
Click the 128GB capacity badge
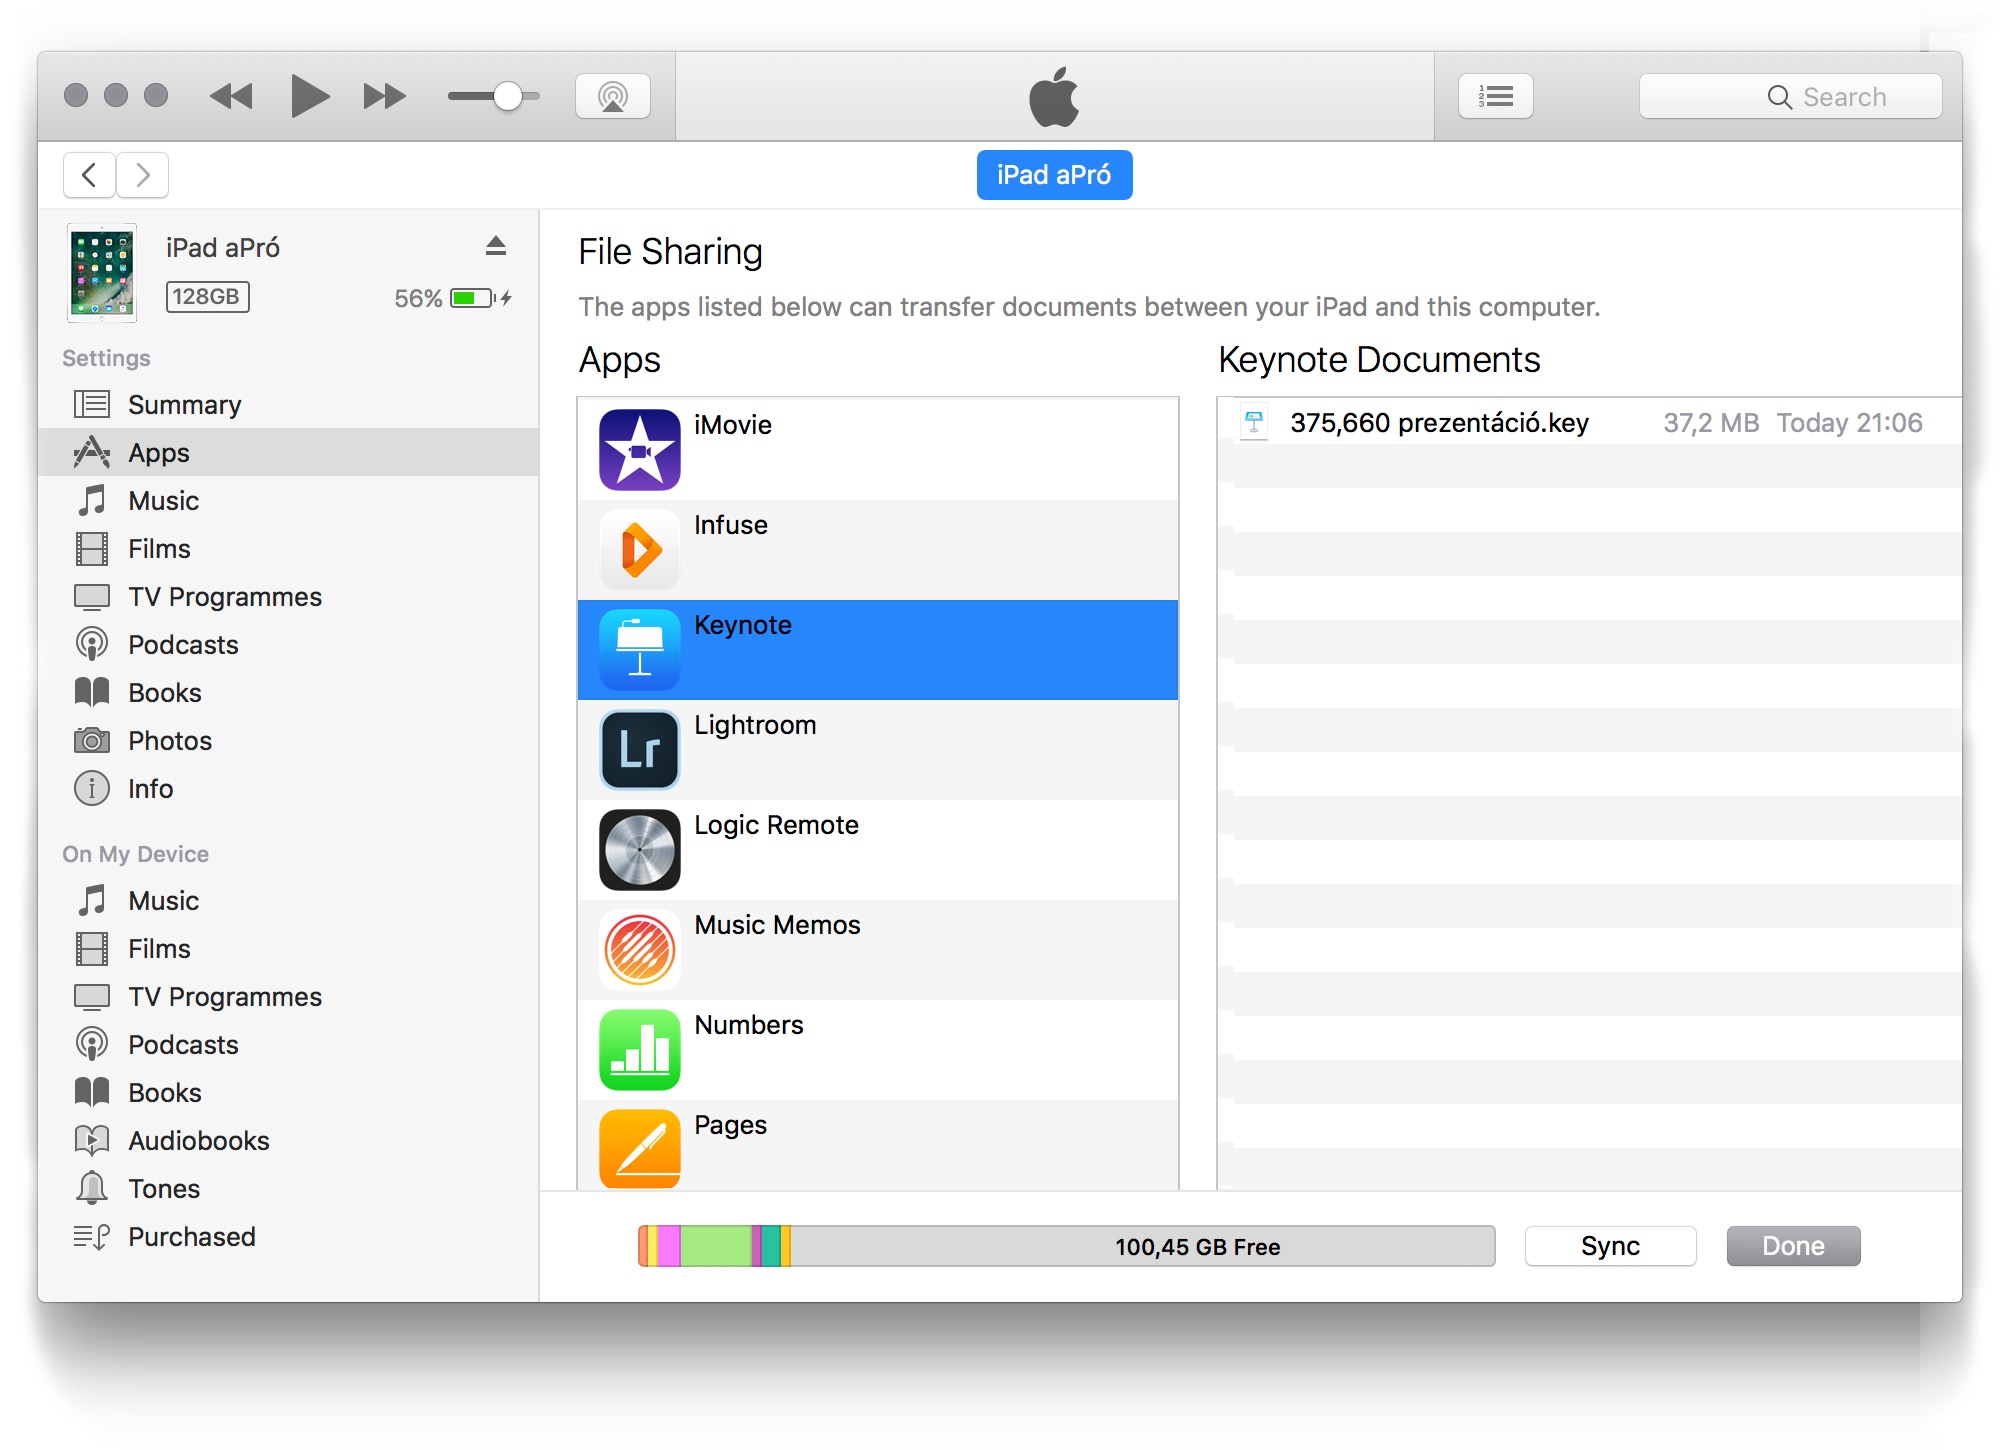207,297
